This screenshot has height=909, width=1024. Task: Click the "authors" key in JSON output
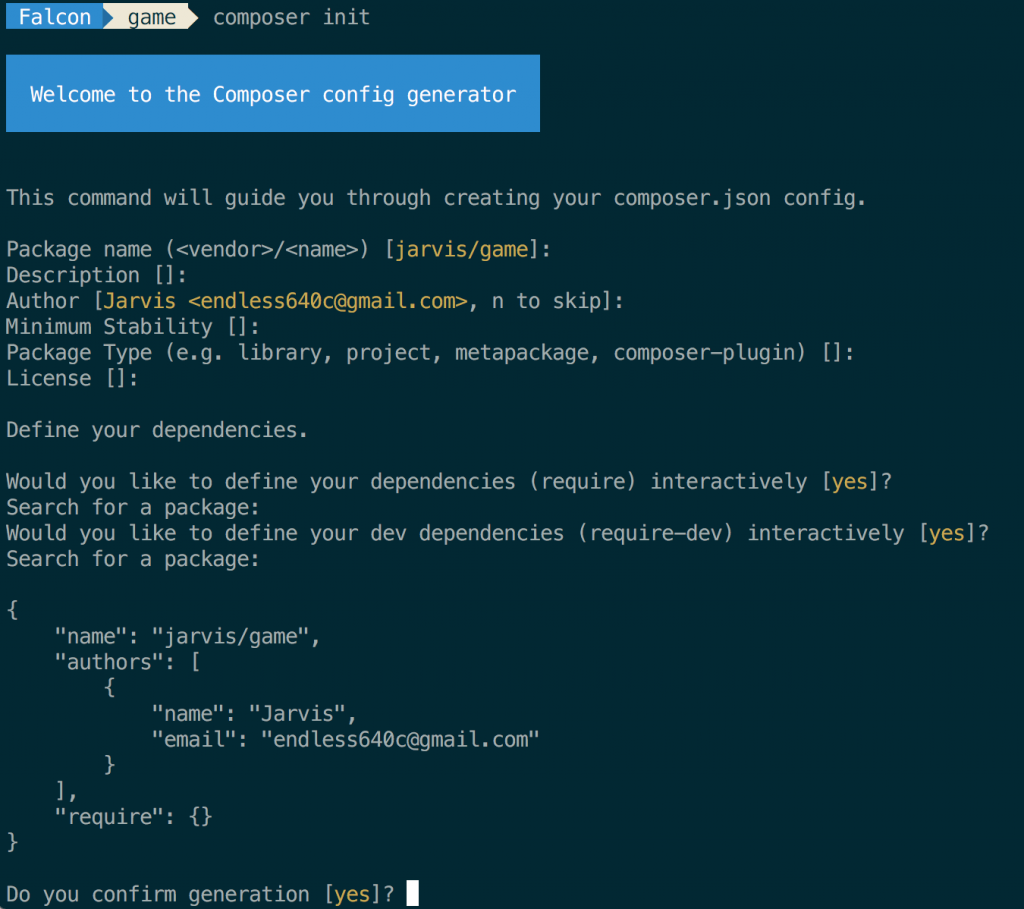tap(109, 662)
